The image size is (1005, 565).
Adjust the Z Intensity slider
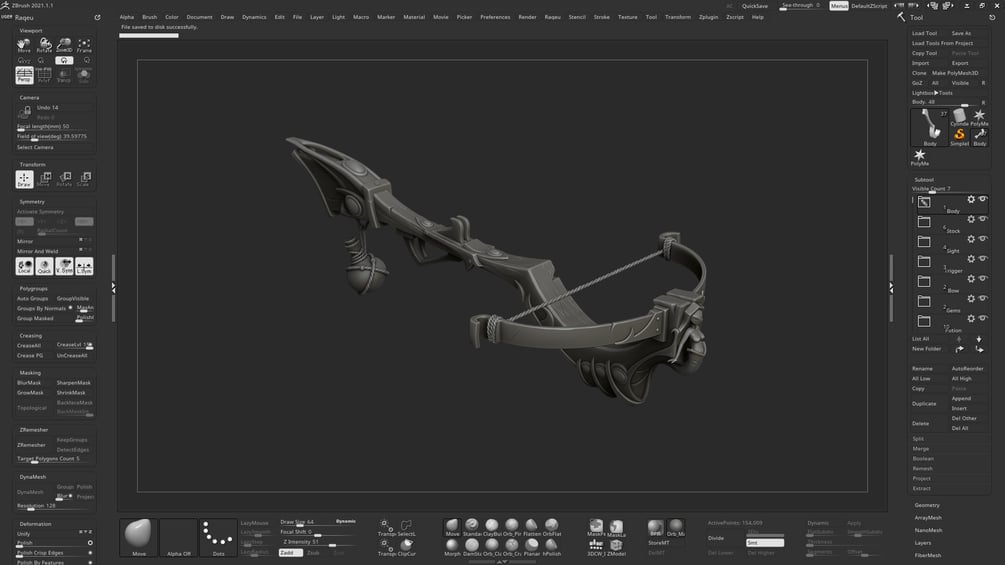(x=317, y=543)
